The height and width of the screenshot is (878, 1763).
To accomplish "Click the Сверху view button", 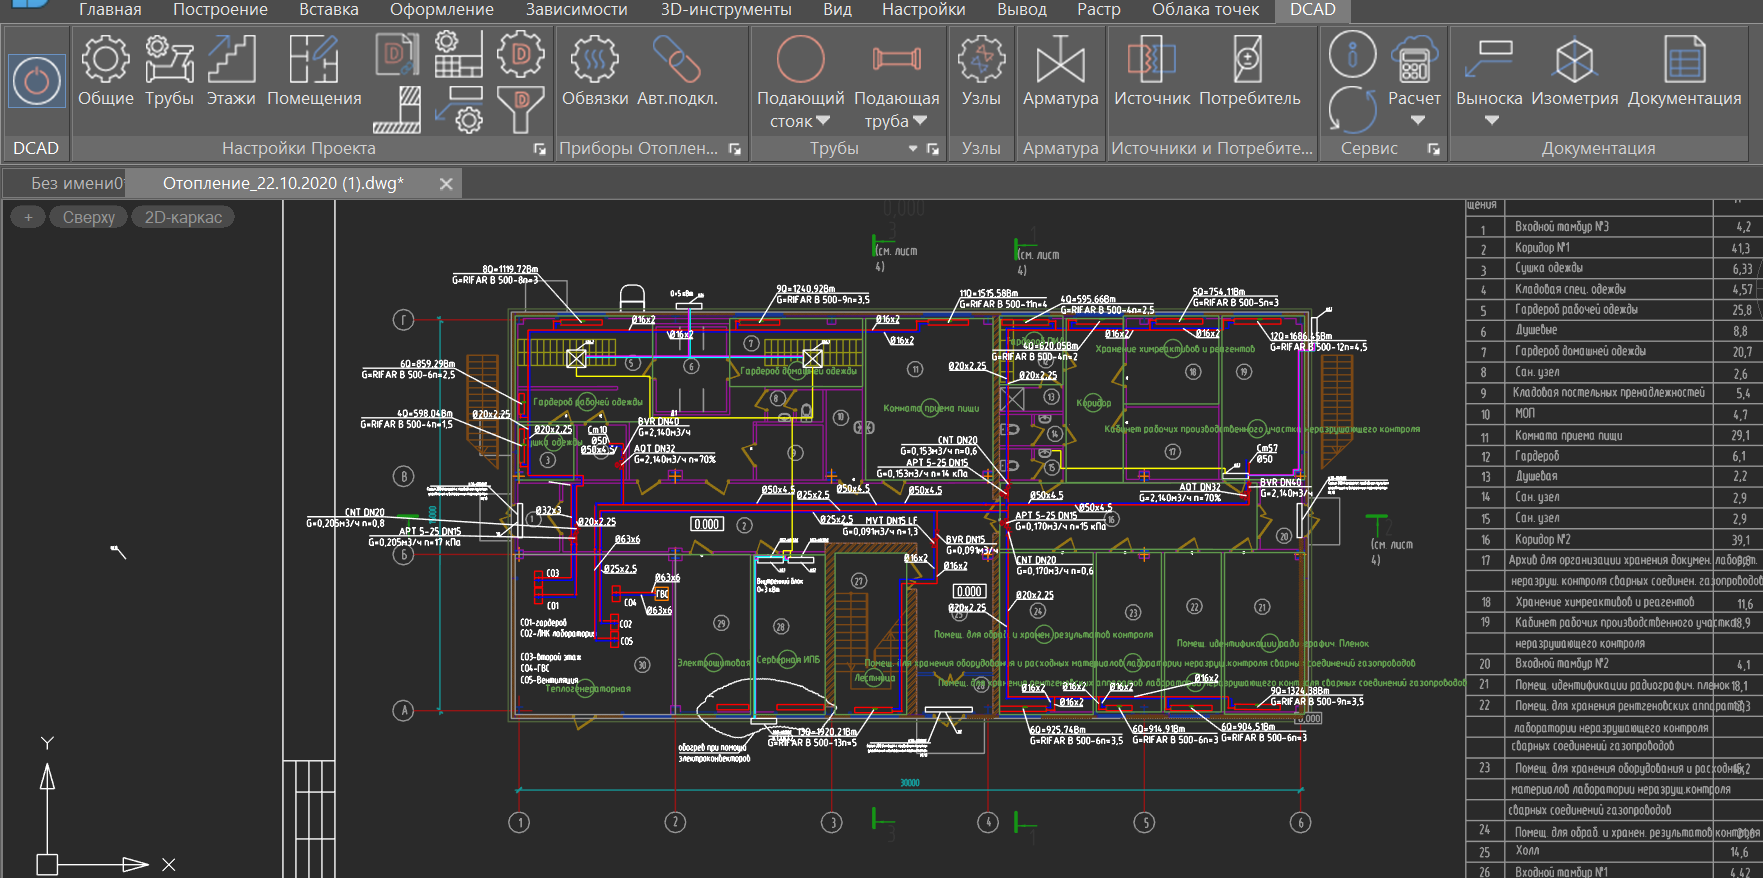I will [89, 217].
